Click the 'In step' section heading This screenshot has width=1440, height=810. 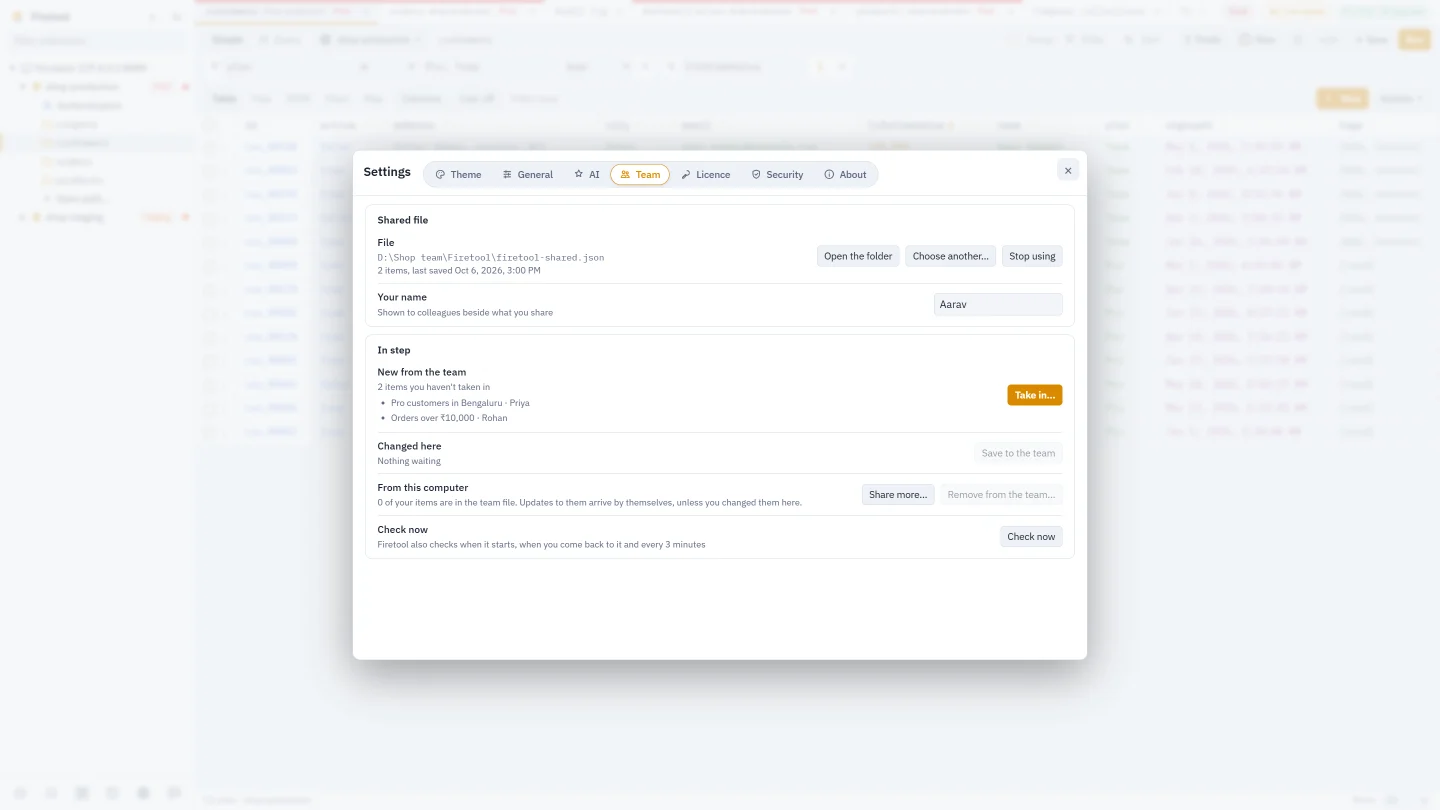(x=394, y=350)
